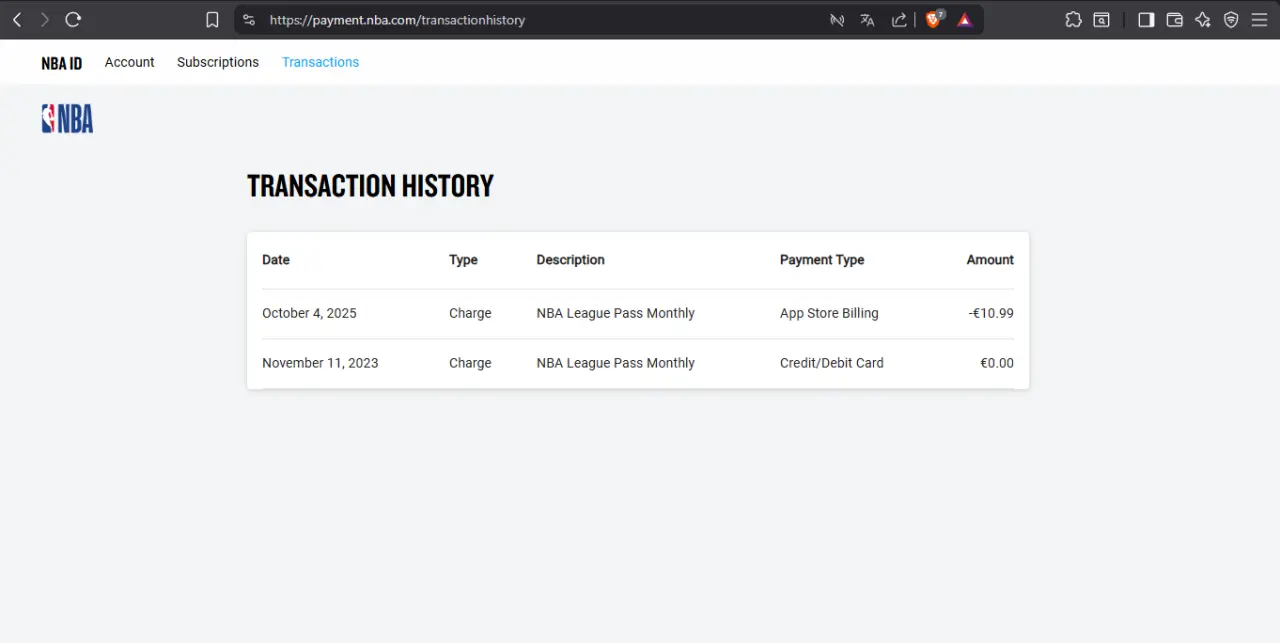This screenshot has width=1280, height=643.
Task: Open the Brave Wallet icon
Action: pyautogui.click(x=1175, y=20)
